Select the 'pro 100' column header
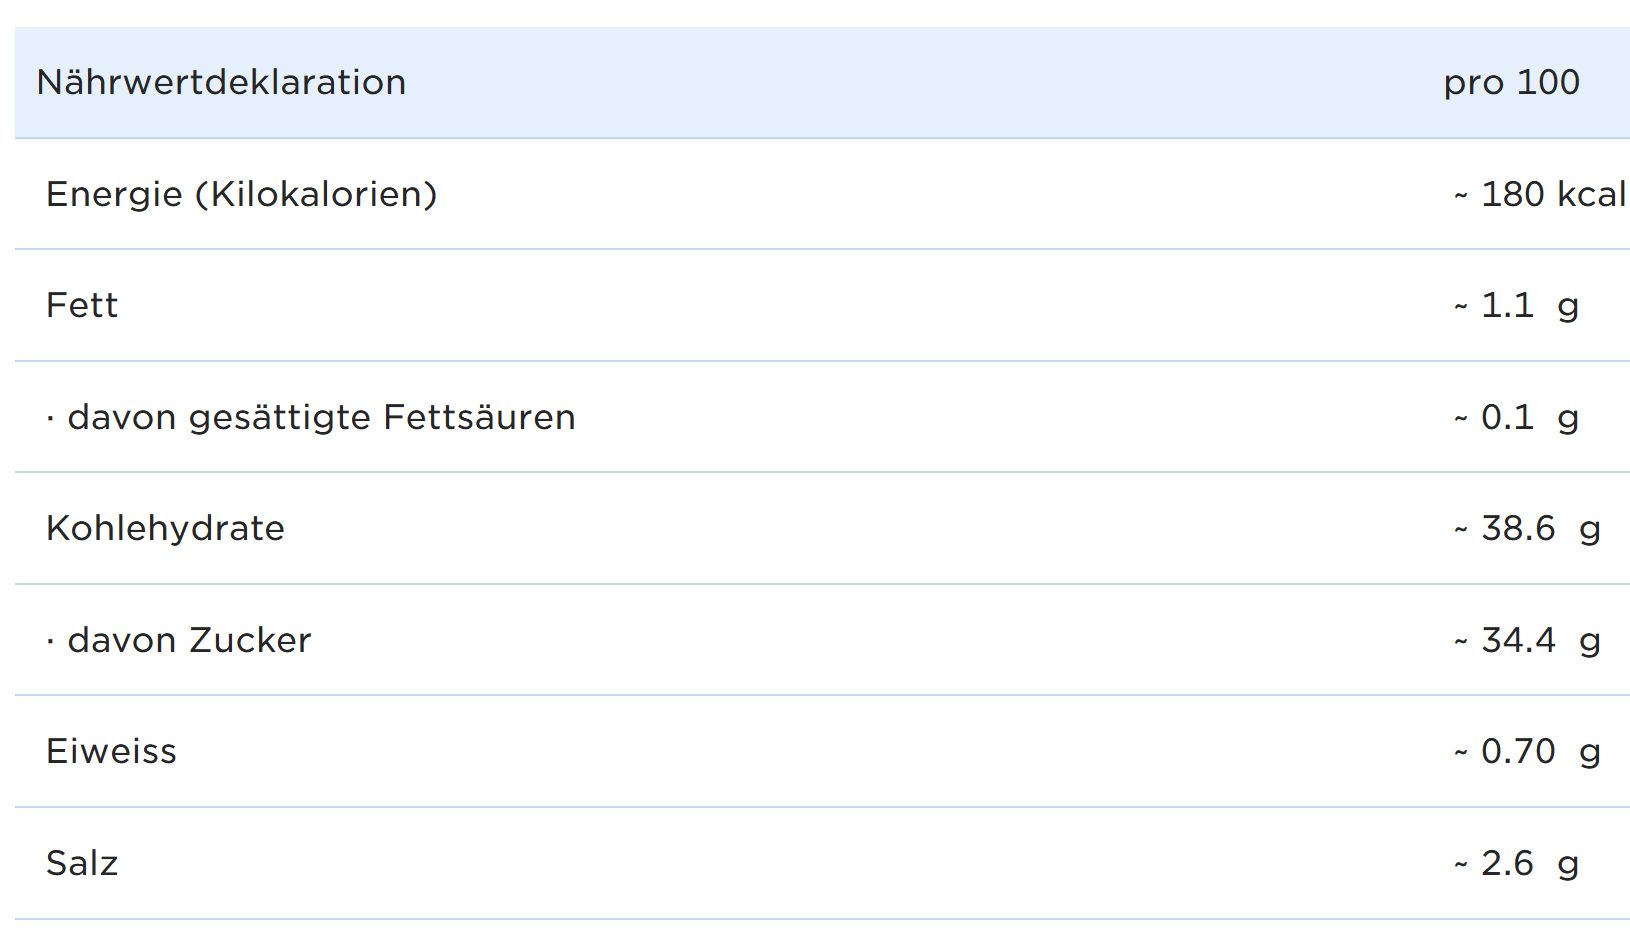1630x930 pixels. click(1511, 82)
